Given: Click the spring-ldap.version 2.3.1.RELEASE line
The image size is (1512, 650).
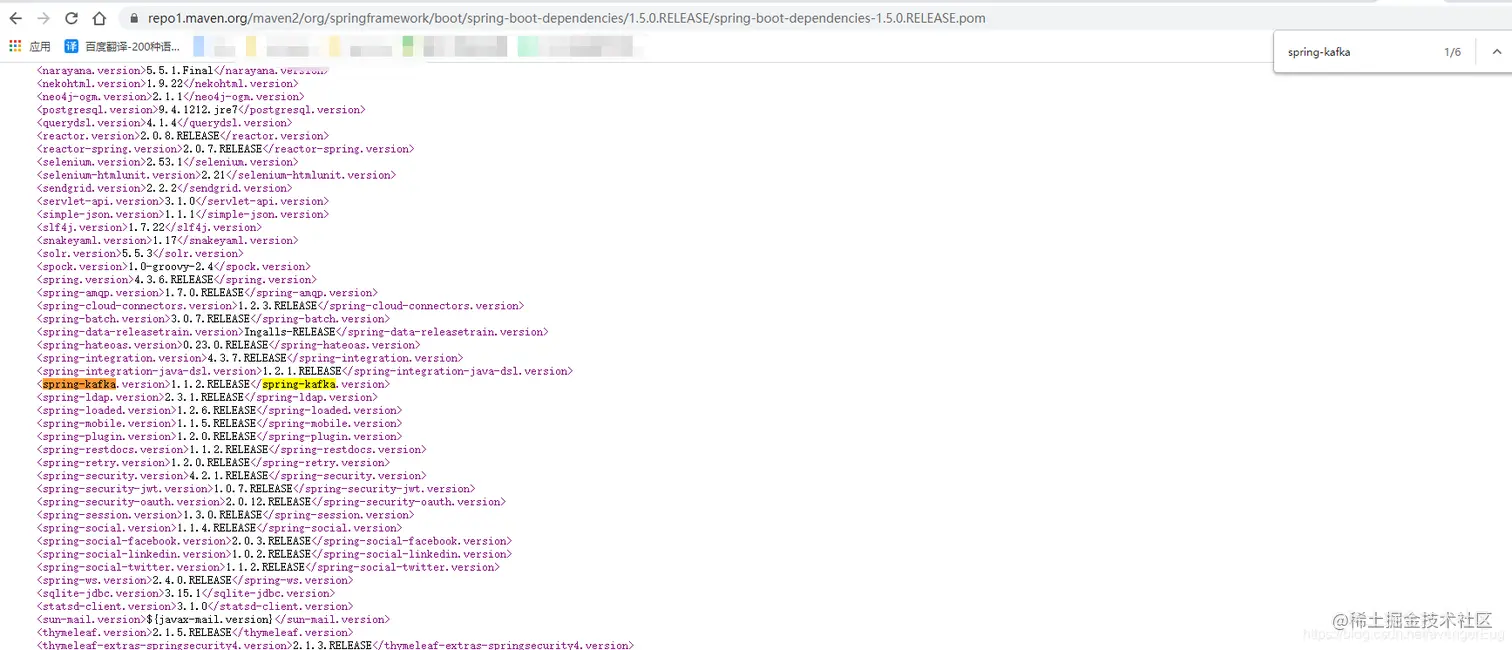Looking at the screenshot, I should tap(207, 397).
